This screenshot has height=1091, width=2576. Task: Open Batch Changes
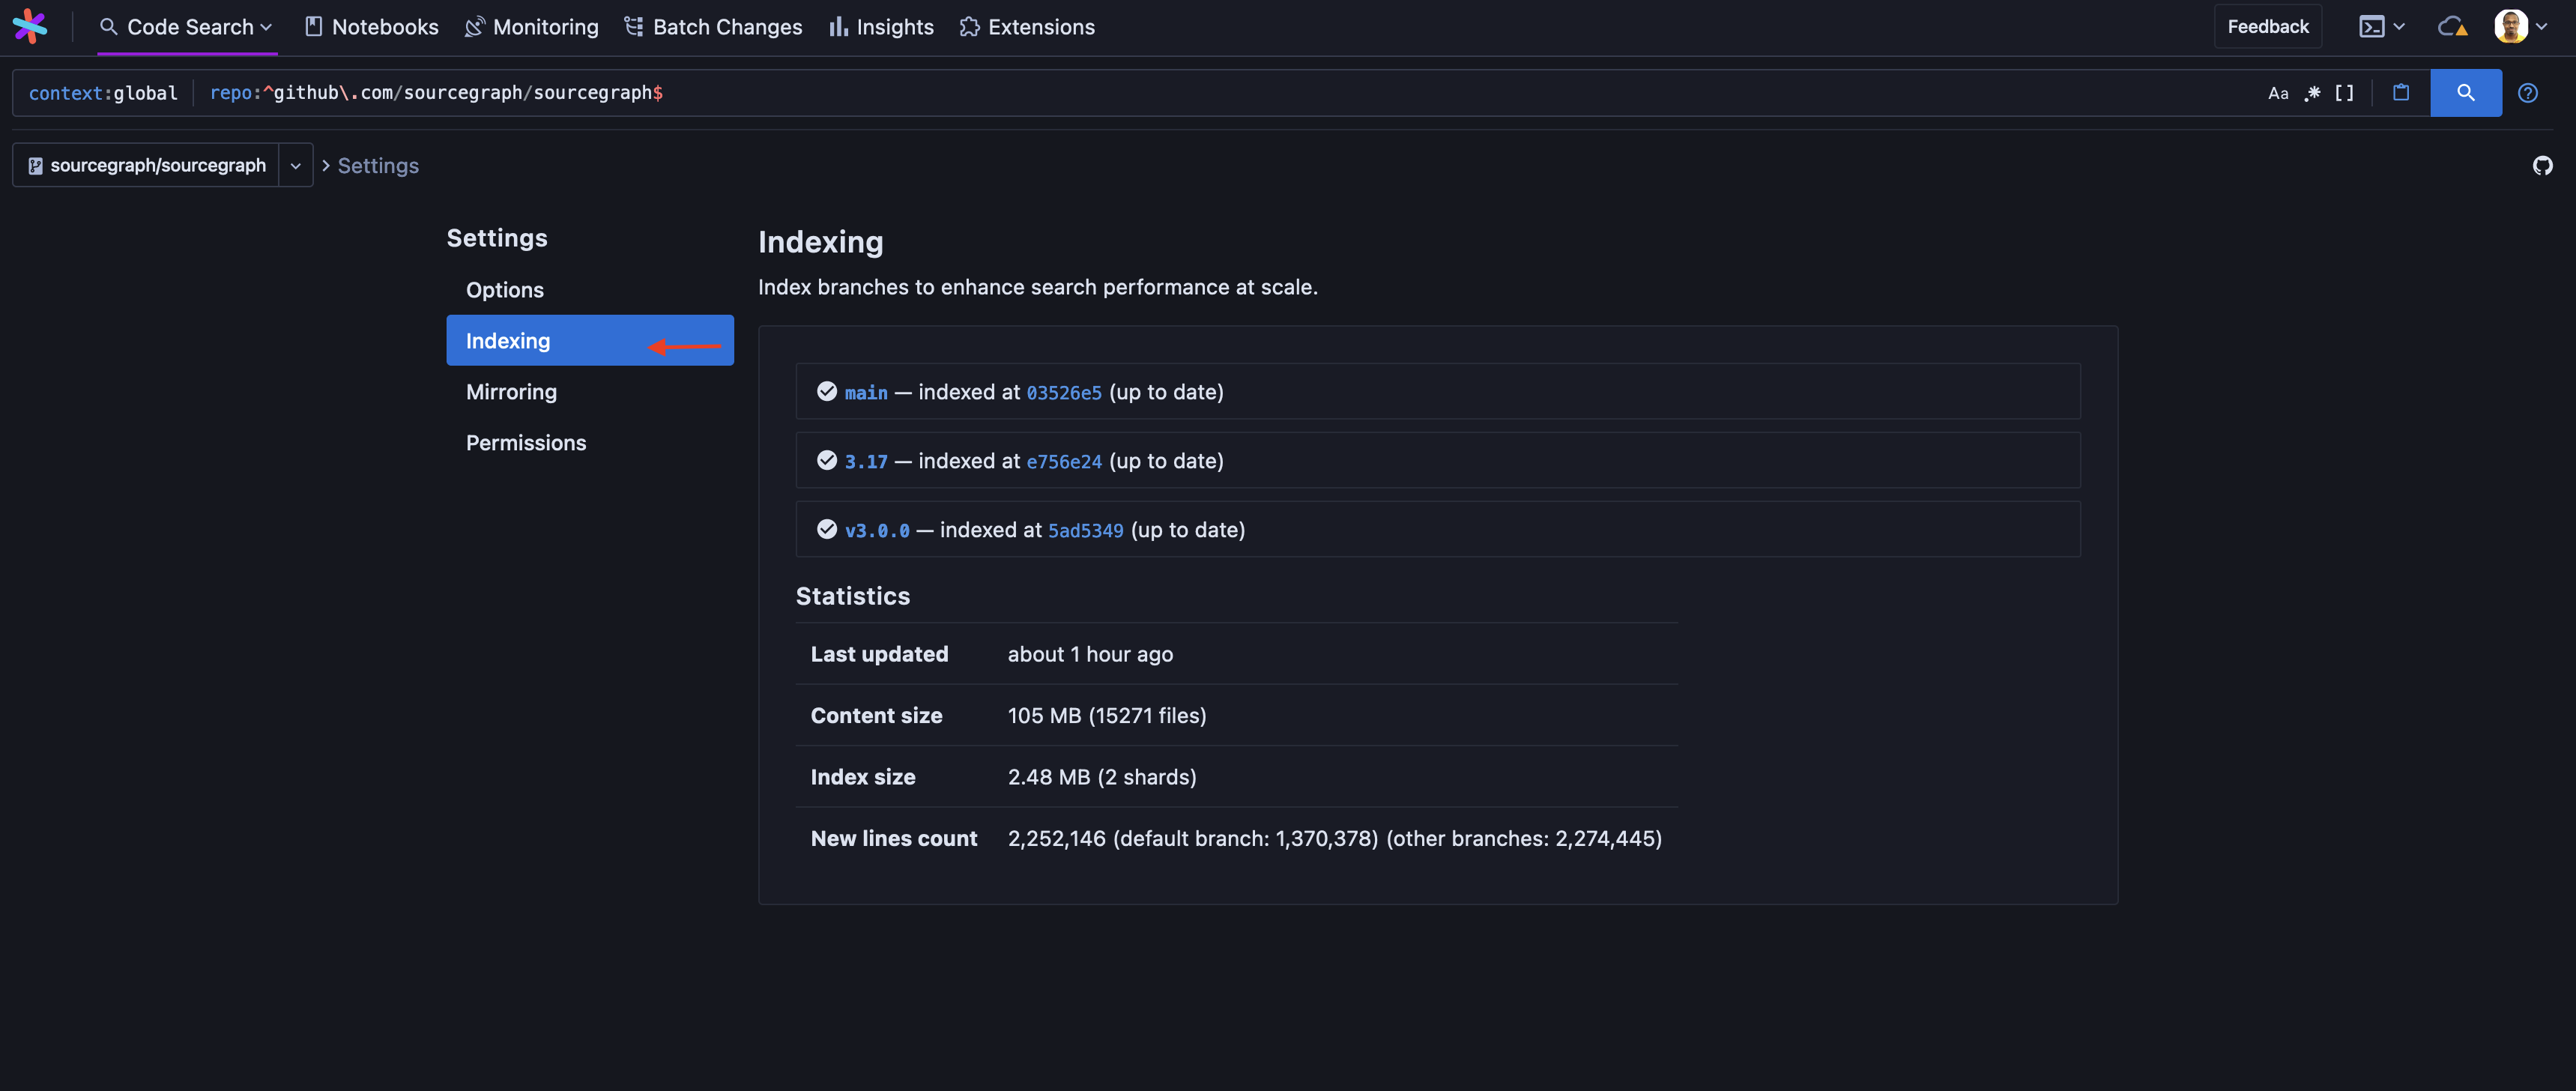tap(713, 27)
